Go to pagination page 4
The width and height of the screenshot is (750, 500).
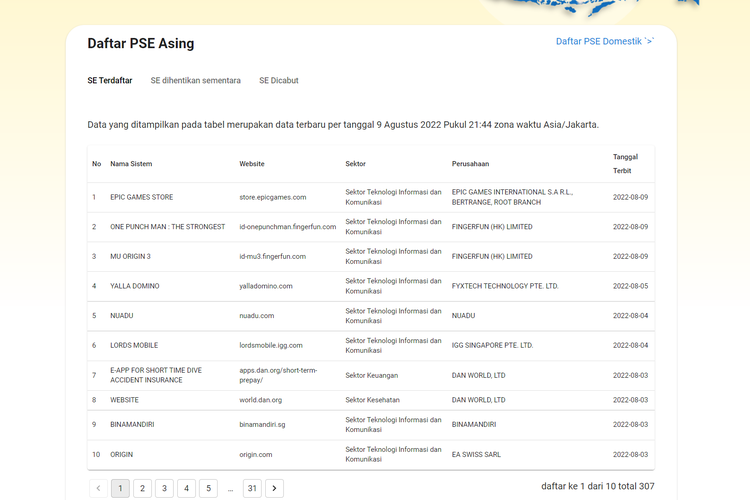point(187,488)
